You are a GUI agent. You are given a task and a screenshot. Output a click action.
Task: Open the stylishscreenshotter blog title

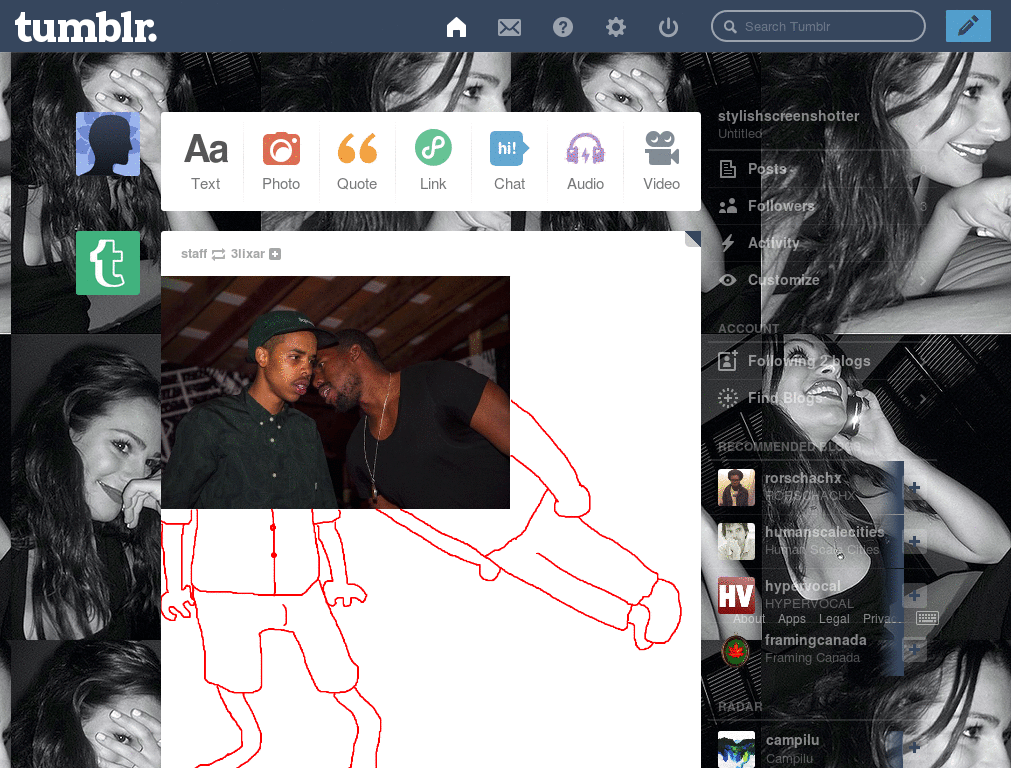pyautogui.click(x=788, y=116)
